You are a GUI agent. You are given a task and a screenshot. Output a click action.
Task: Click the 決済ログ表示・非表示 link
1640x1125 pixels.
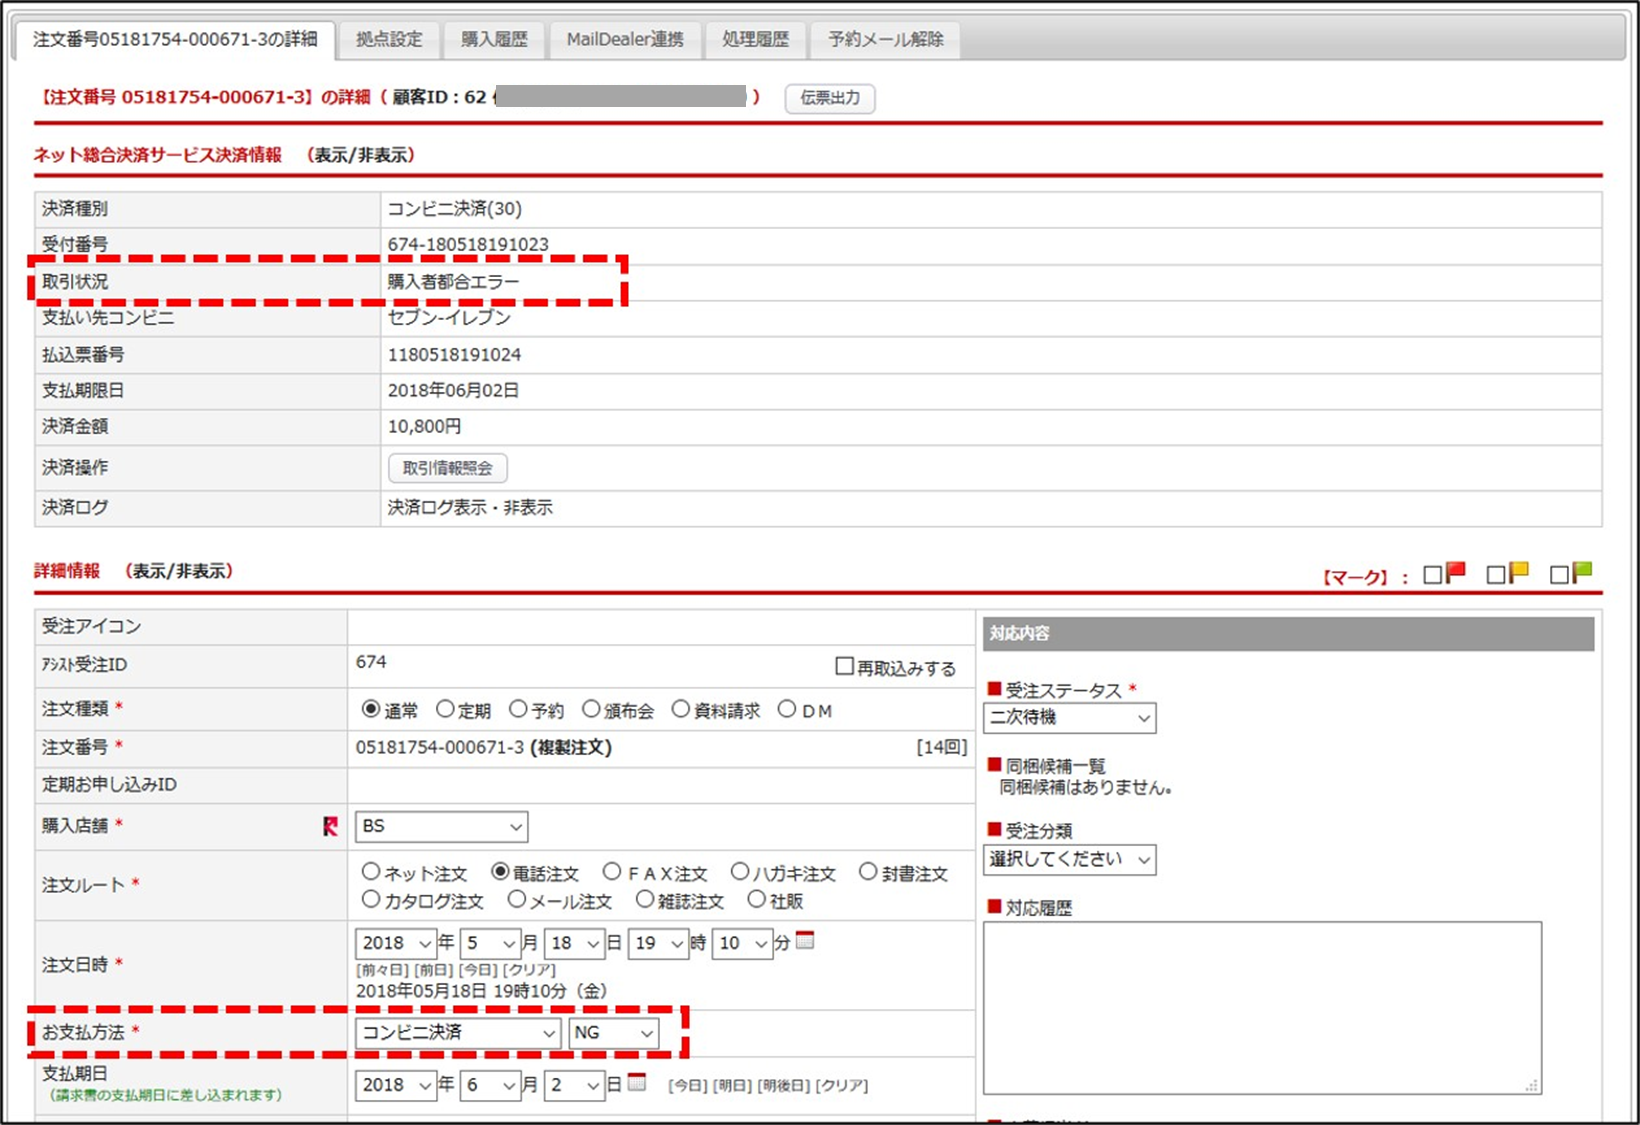(x=470, y=508)
